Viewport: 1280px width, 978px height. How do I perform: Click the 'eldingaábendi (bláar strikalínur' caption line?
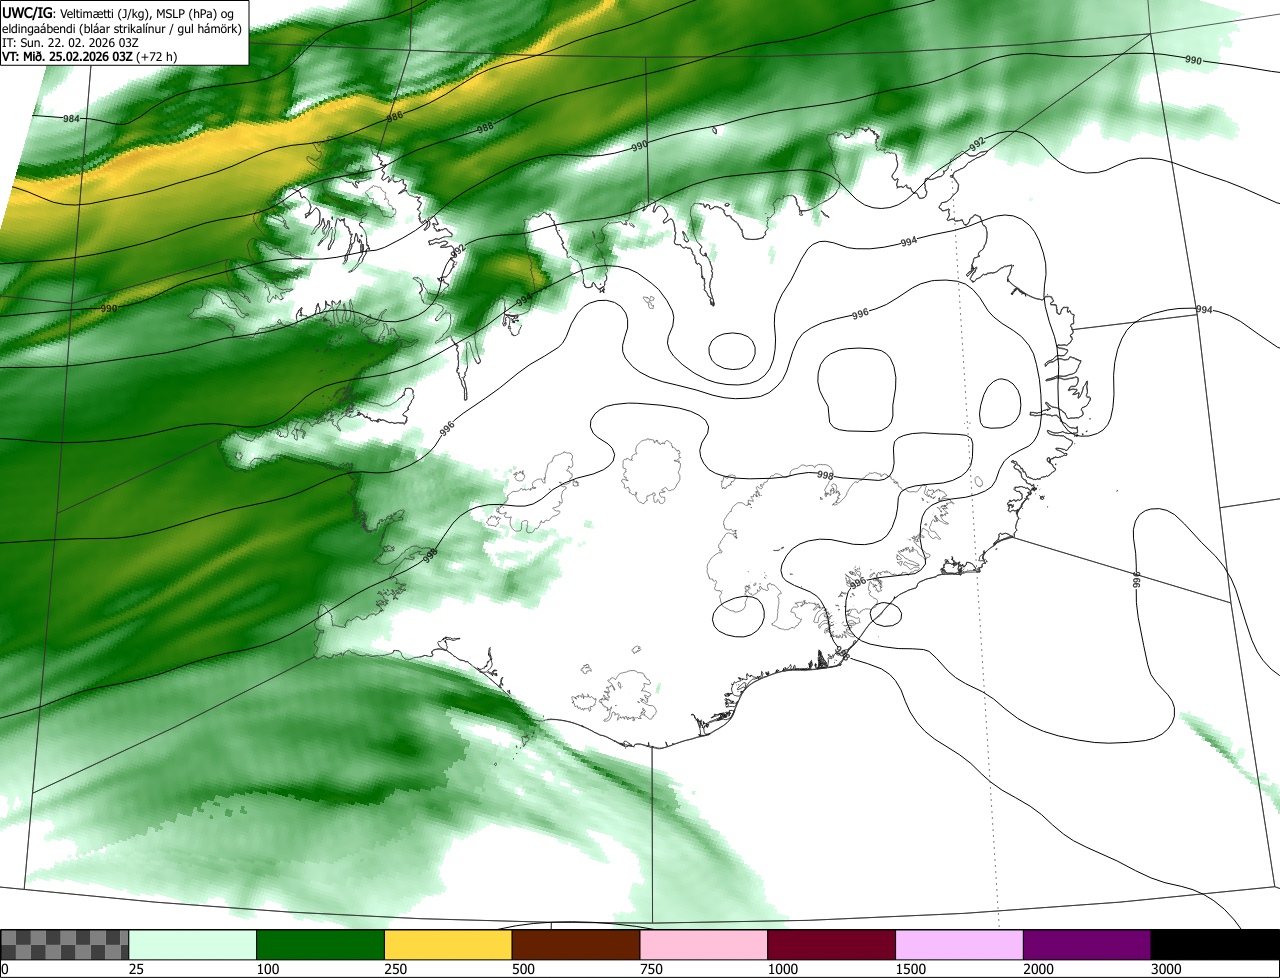point(122,28)
